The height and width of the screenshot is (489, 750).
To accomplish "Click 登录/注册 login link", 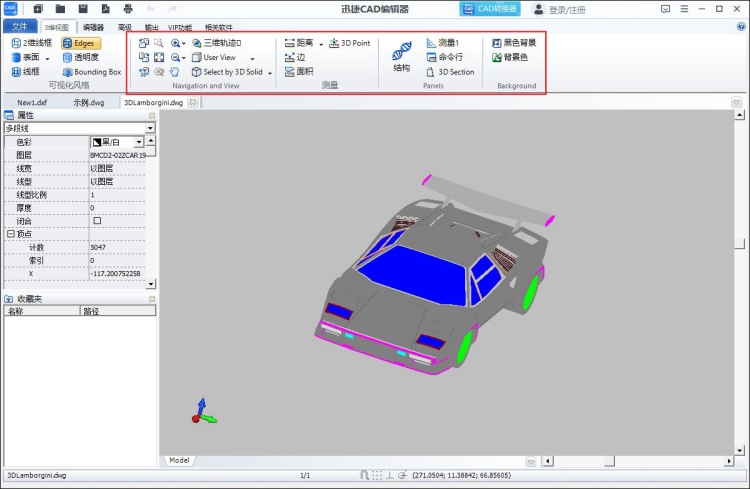I will (x=567, y=10).
